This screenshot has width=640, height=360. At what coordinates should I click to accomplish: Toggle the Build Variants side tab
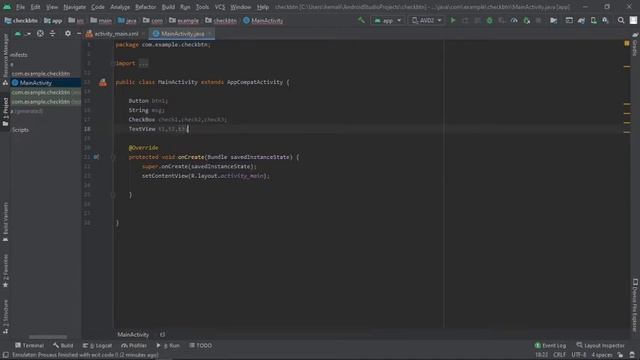pyautogui.click(x=5, y=222)
